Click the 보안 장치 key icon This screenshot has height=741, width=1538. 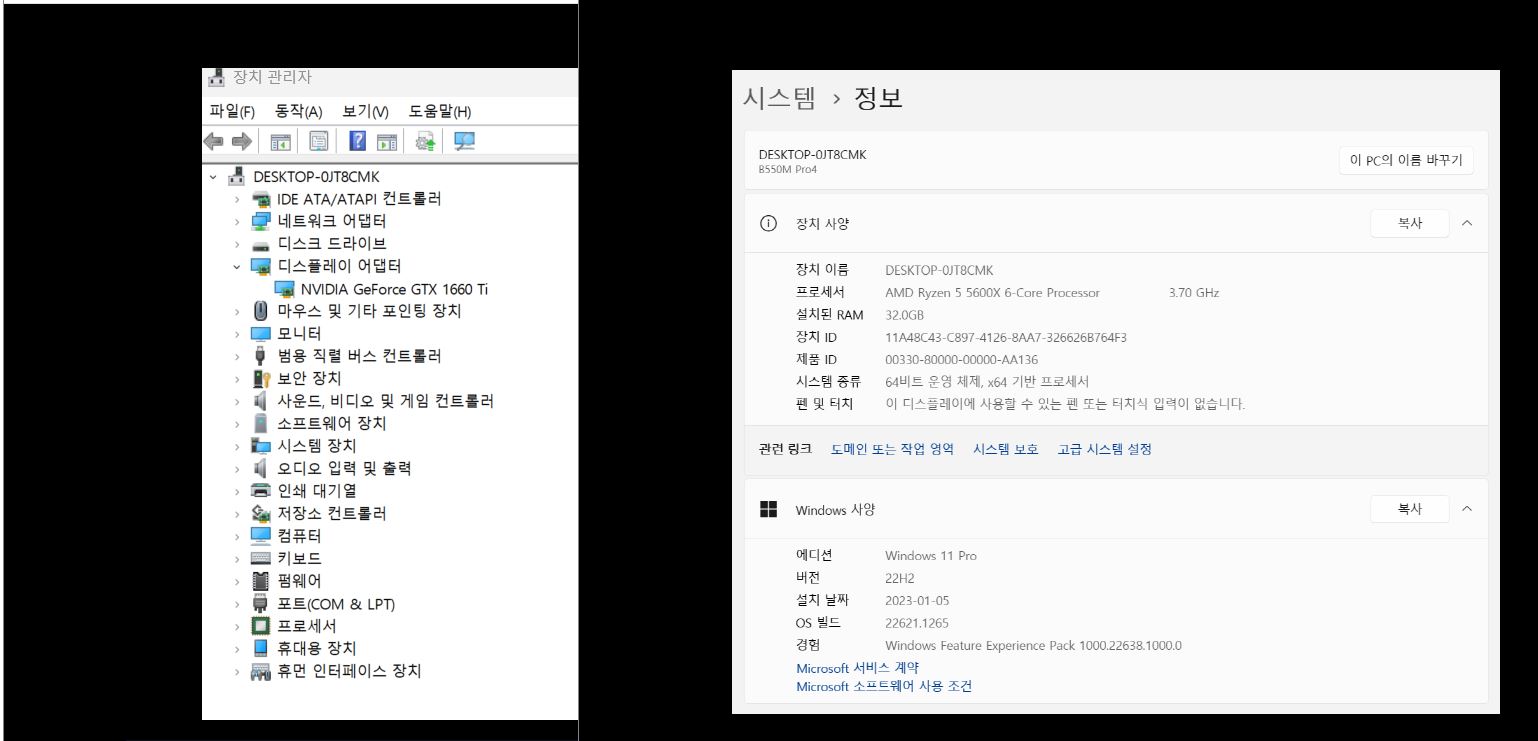261,378
